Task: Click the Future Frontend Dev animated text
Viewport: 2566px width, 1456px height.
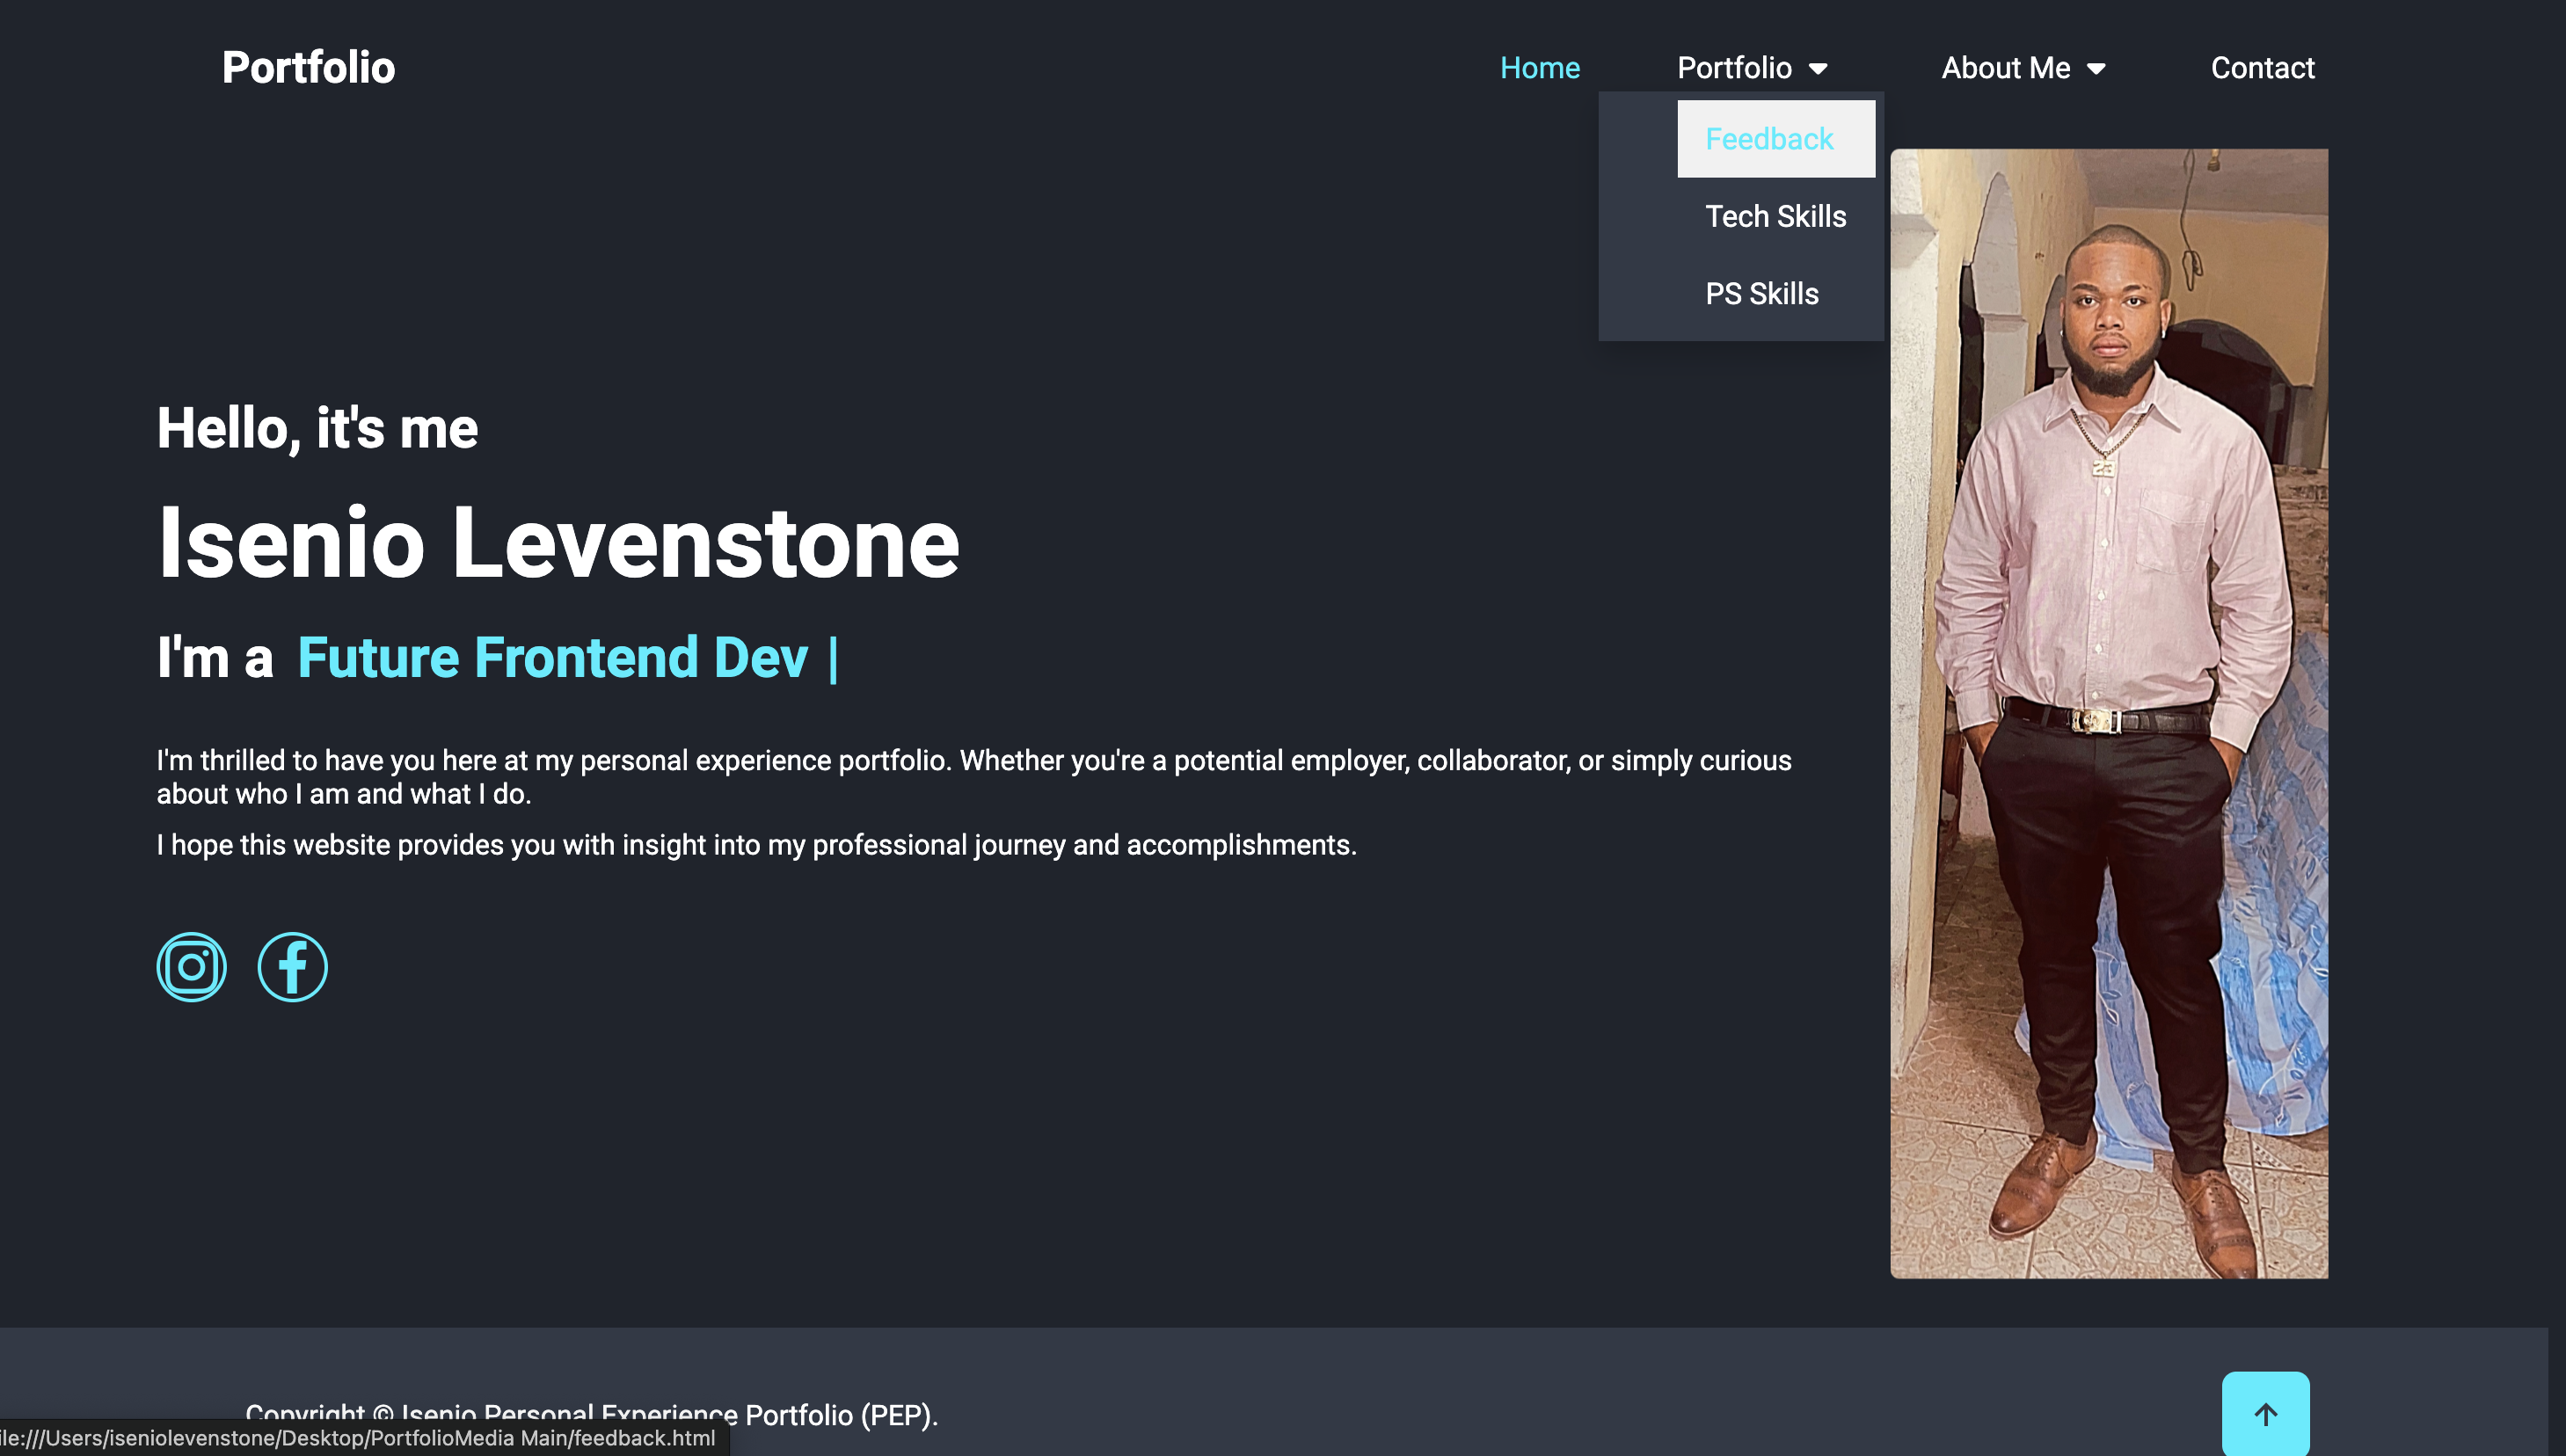Action: tap(552, 658)
